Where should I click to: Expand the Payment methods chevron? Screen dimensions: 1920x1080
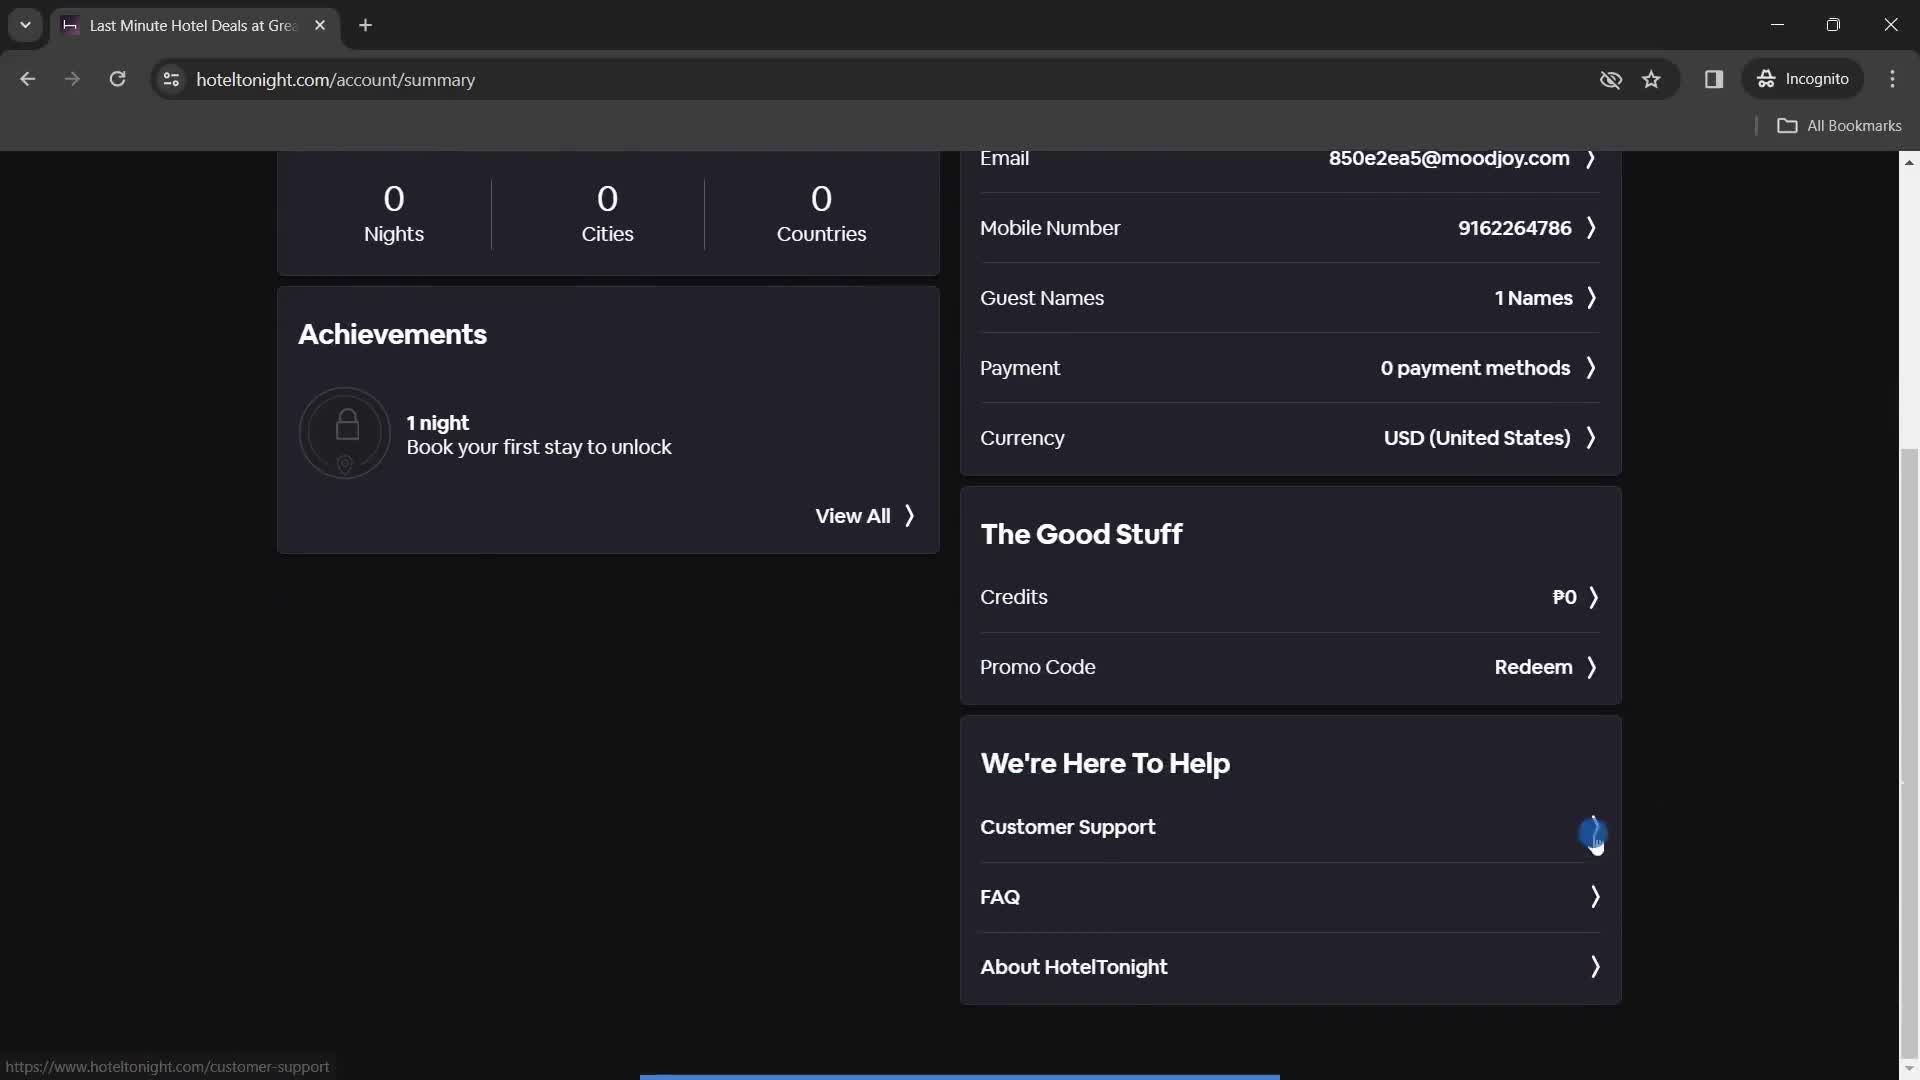point(1591,368)
